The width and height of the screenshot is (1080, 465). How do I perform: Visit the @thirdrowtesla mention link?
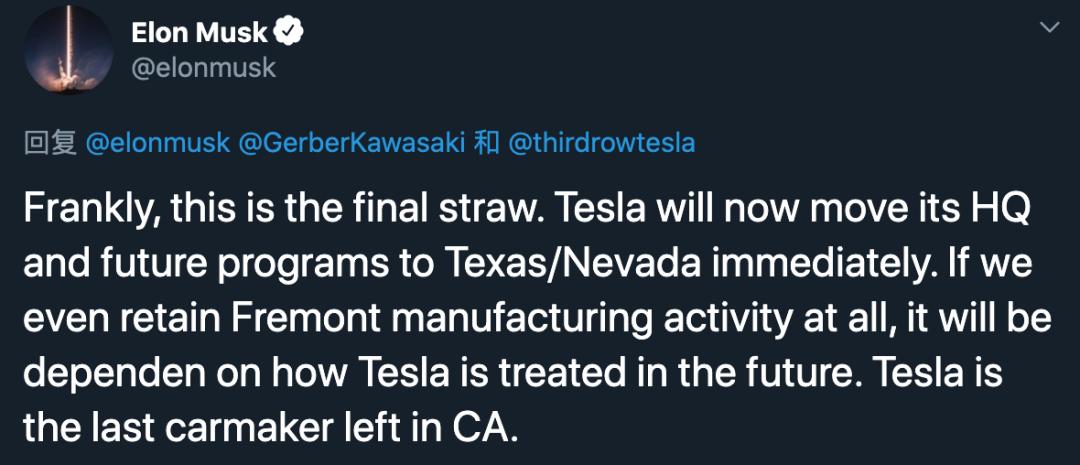pyautogui.click(x=601, y=143)
